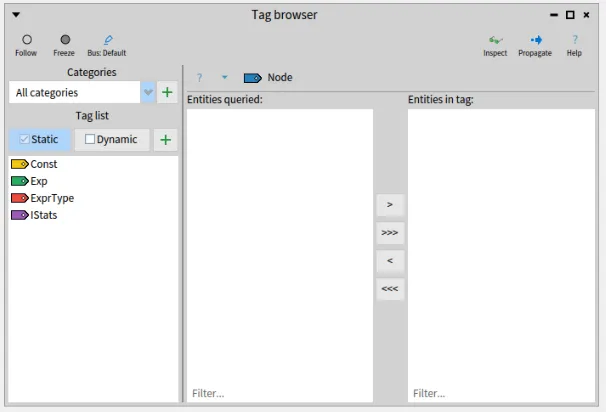Add a new tag with green plus

(166, 140)
